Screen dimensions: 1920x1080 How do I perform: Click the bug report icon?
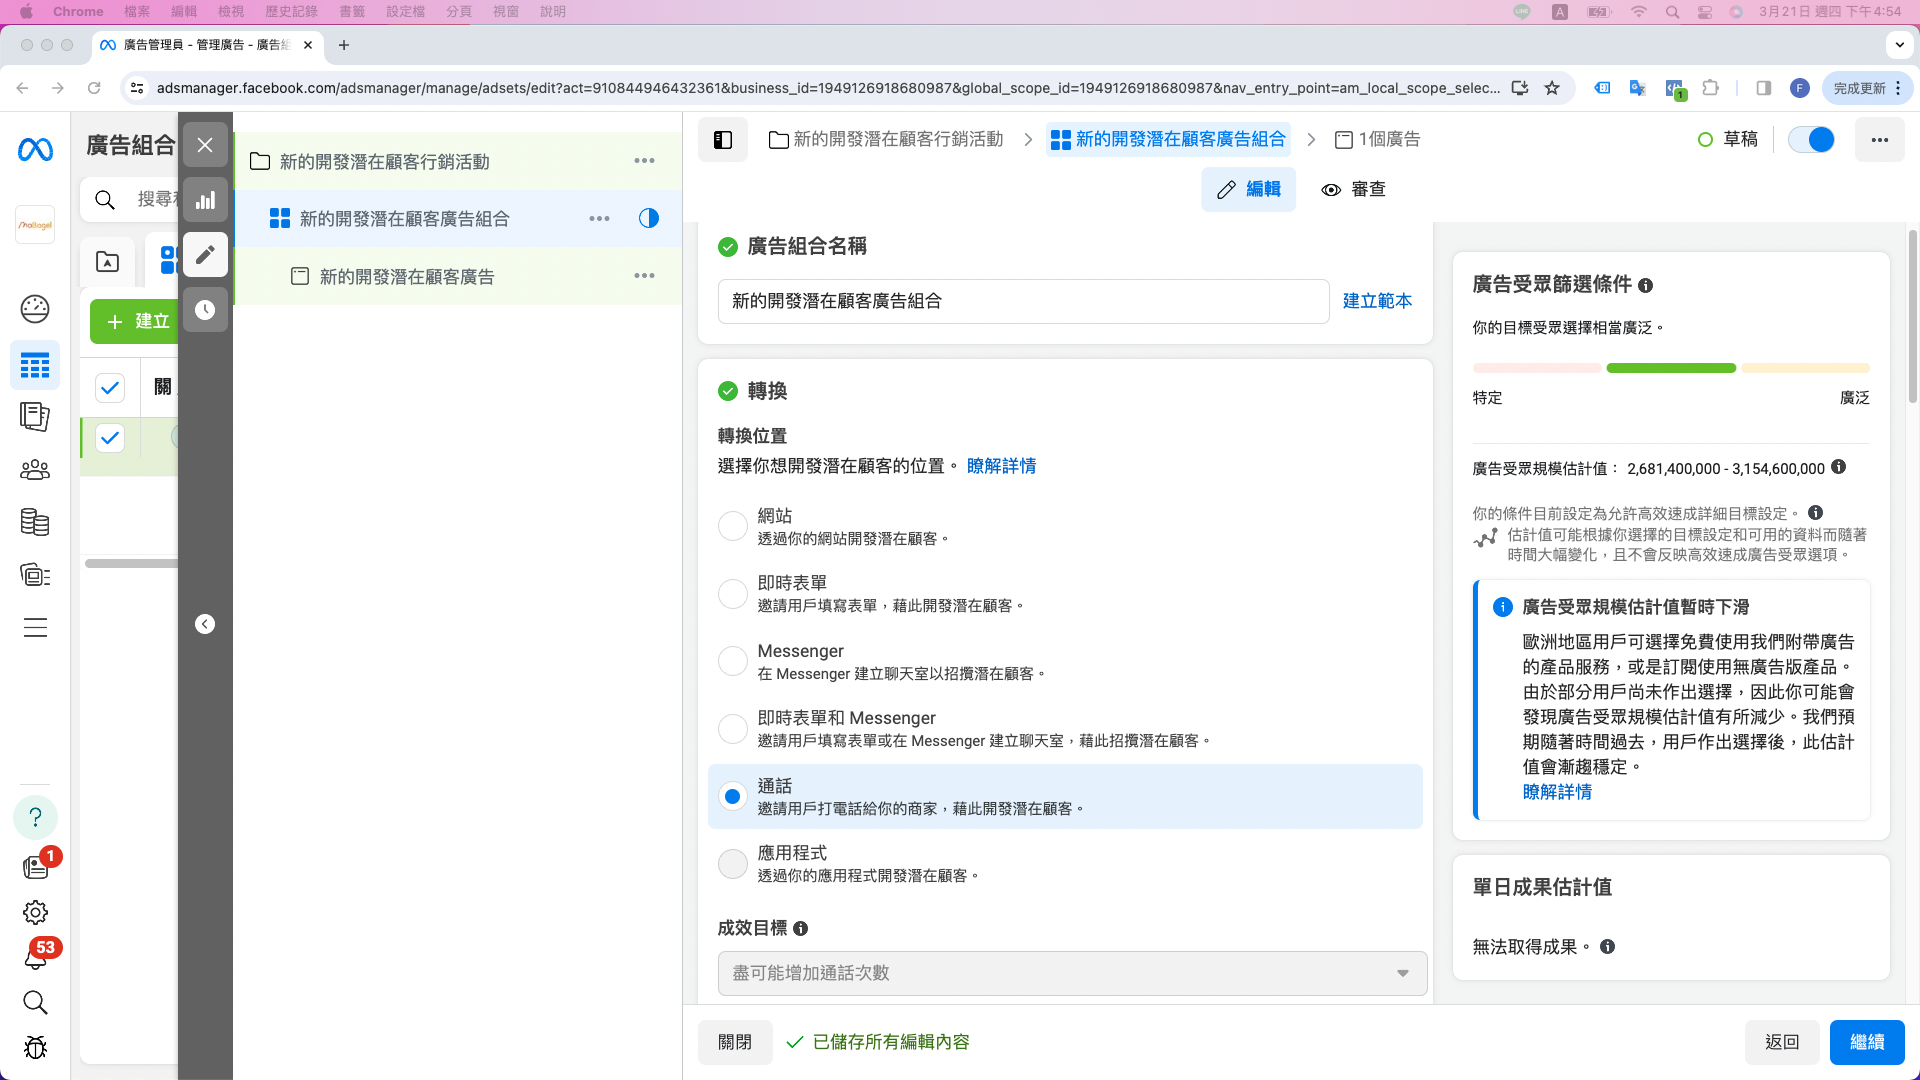[35, 1047]
